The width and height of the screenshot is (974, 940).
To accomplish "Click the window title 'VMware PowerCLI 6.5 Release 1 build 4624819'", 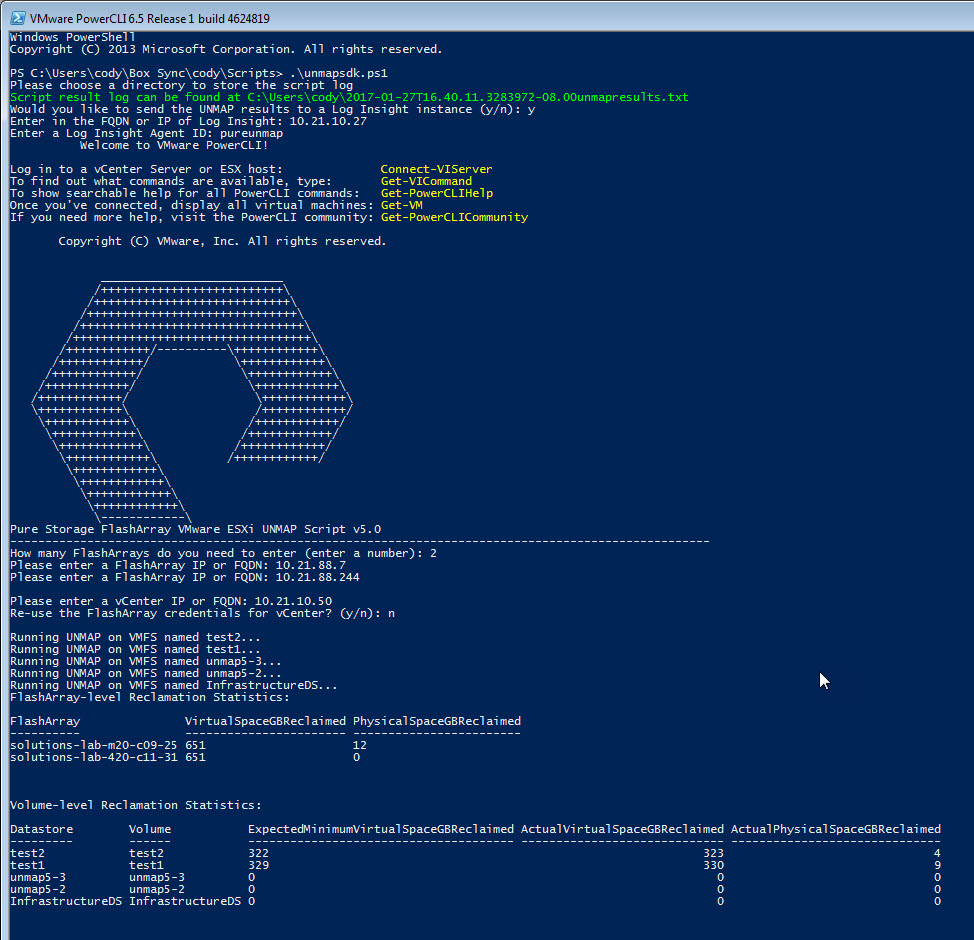I will click(x=150, y=19).
